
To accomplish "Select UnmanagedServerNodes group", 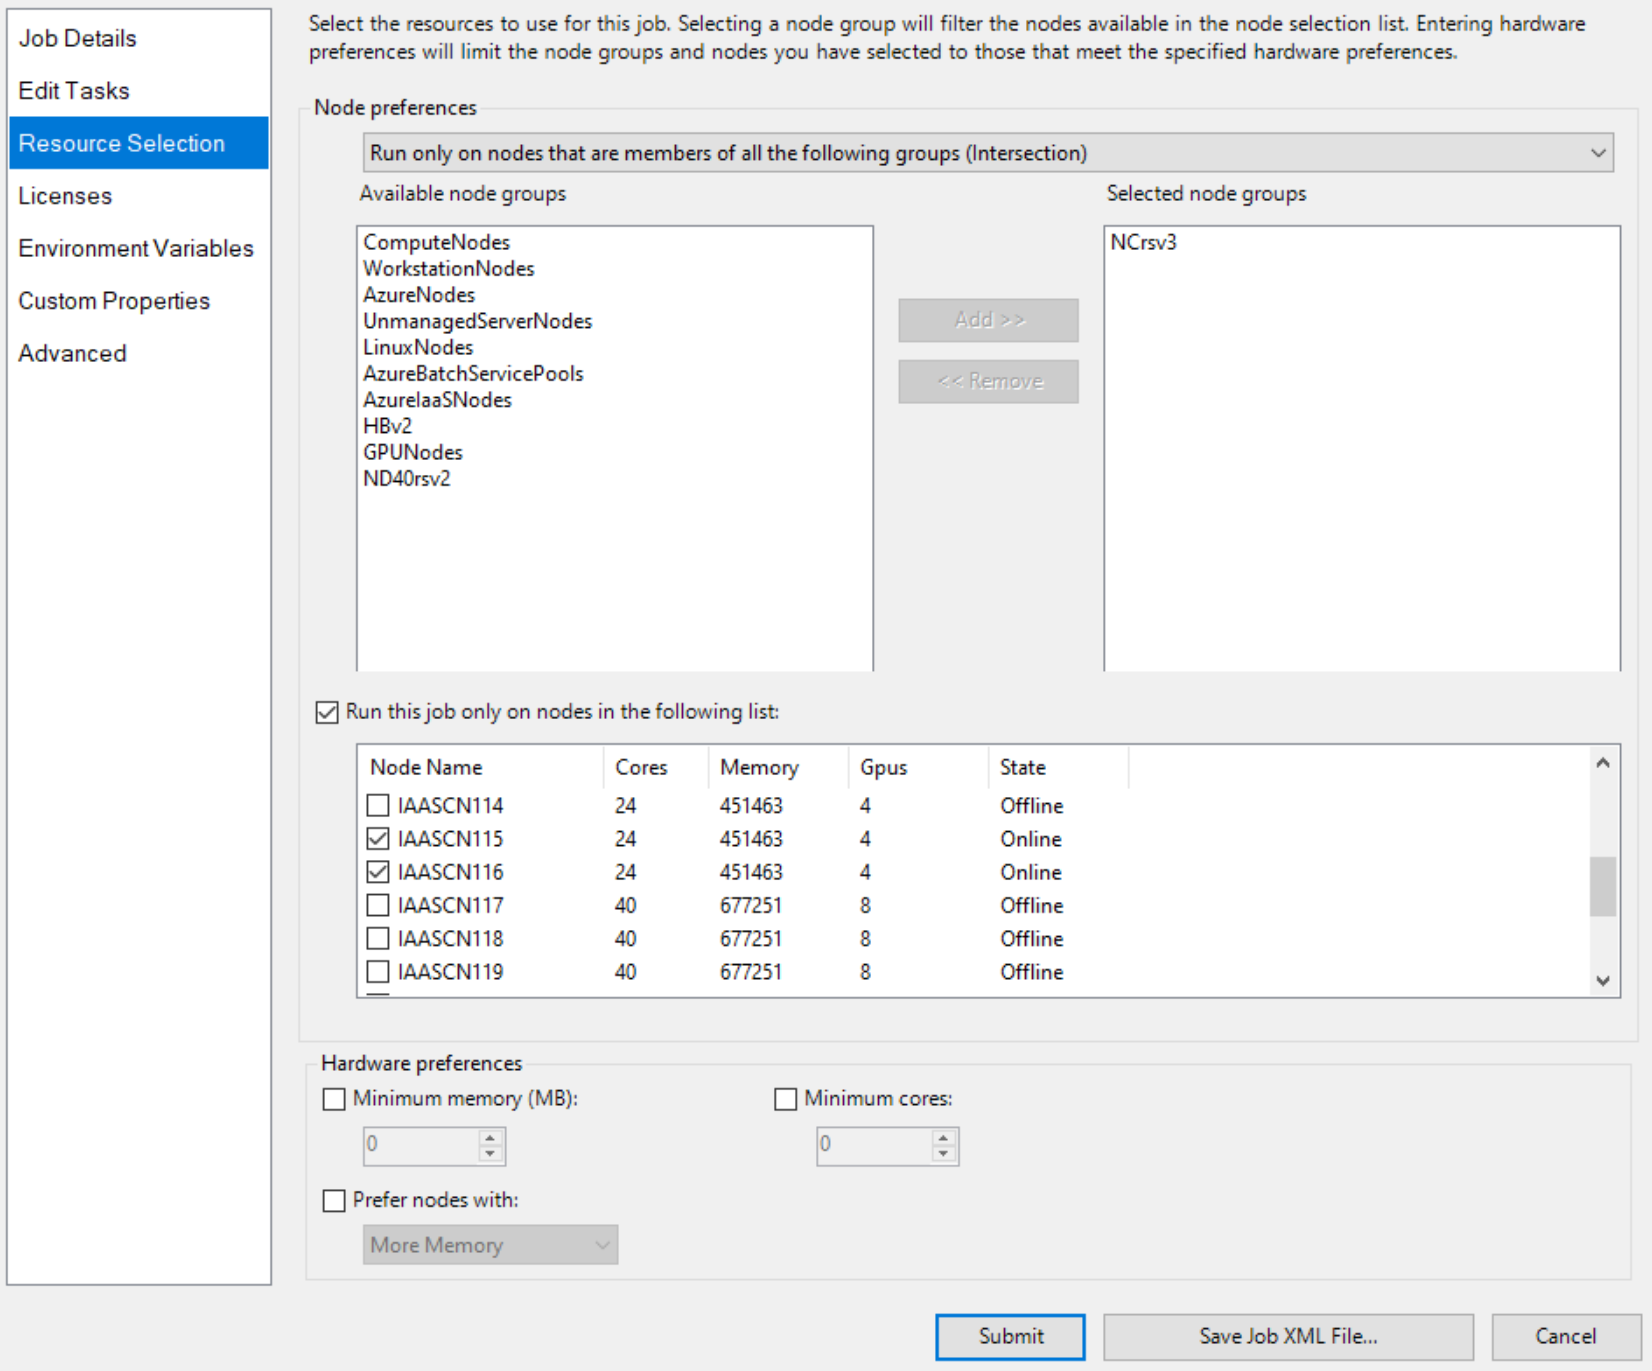I will point(477,321).
